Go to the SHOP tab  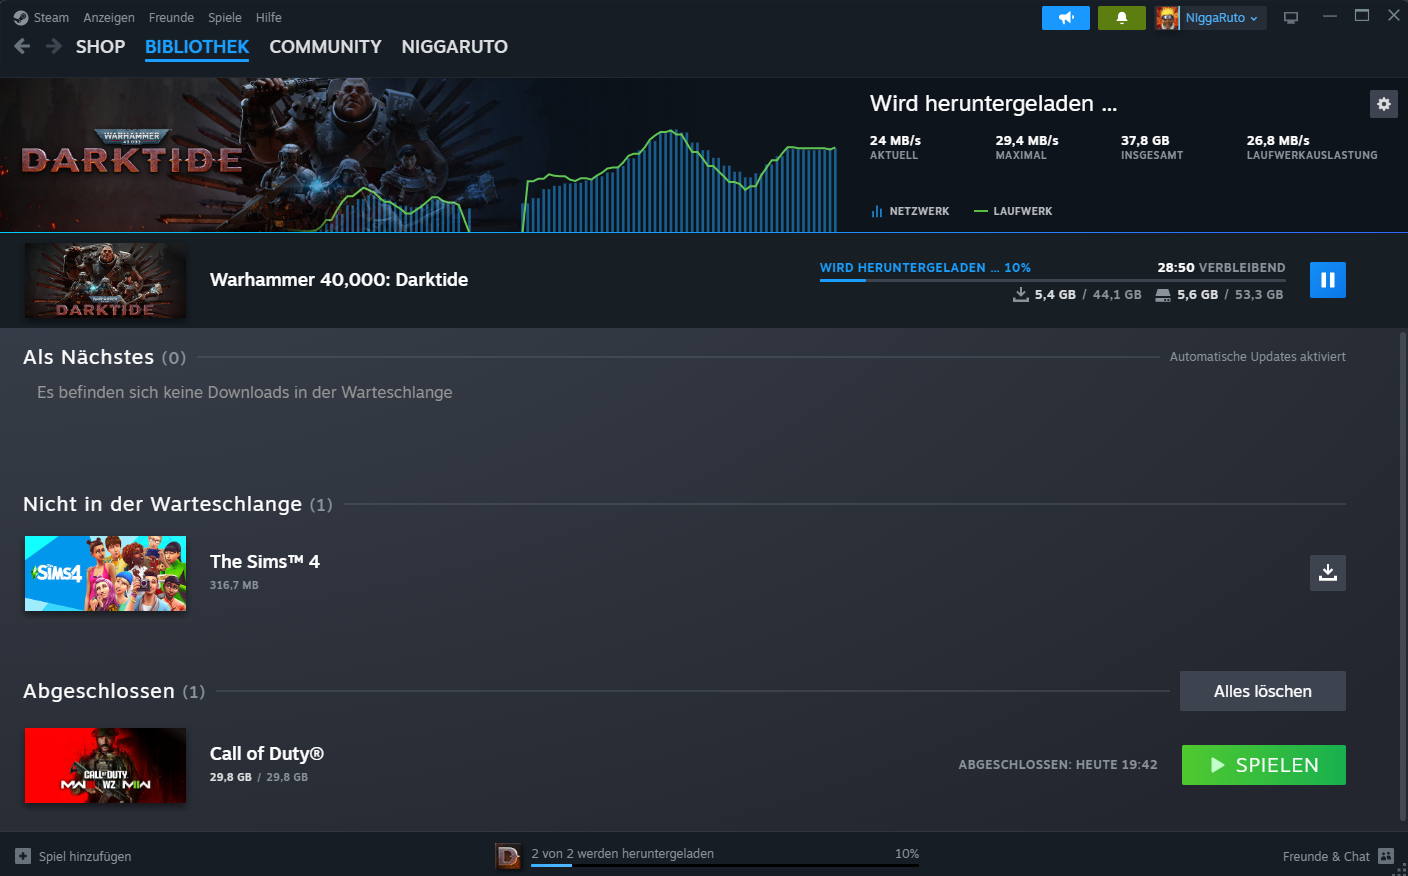tap(100, 47)
